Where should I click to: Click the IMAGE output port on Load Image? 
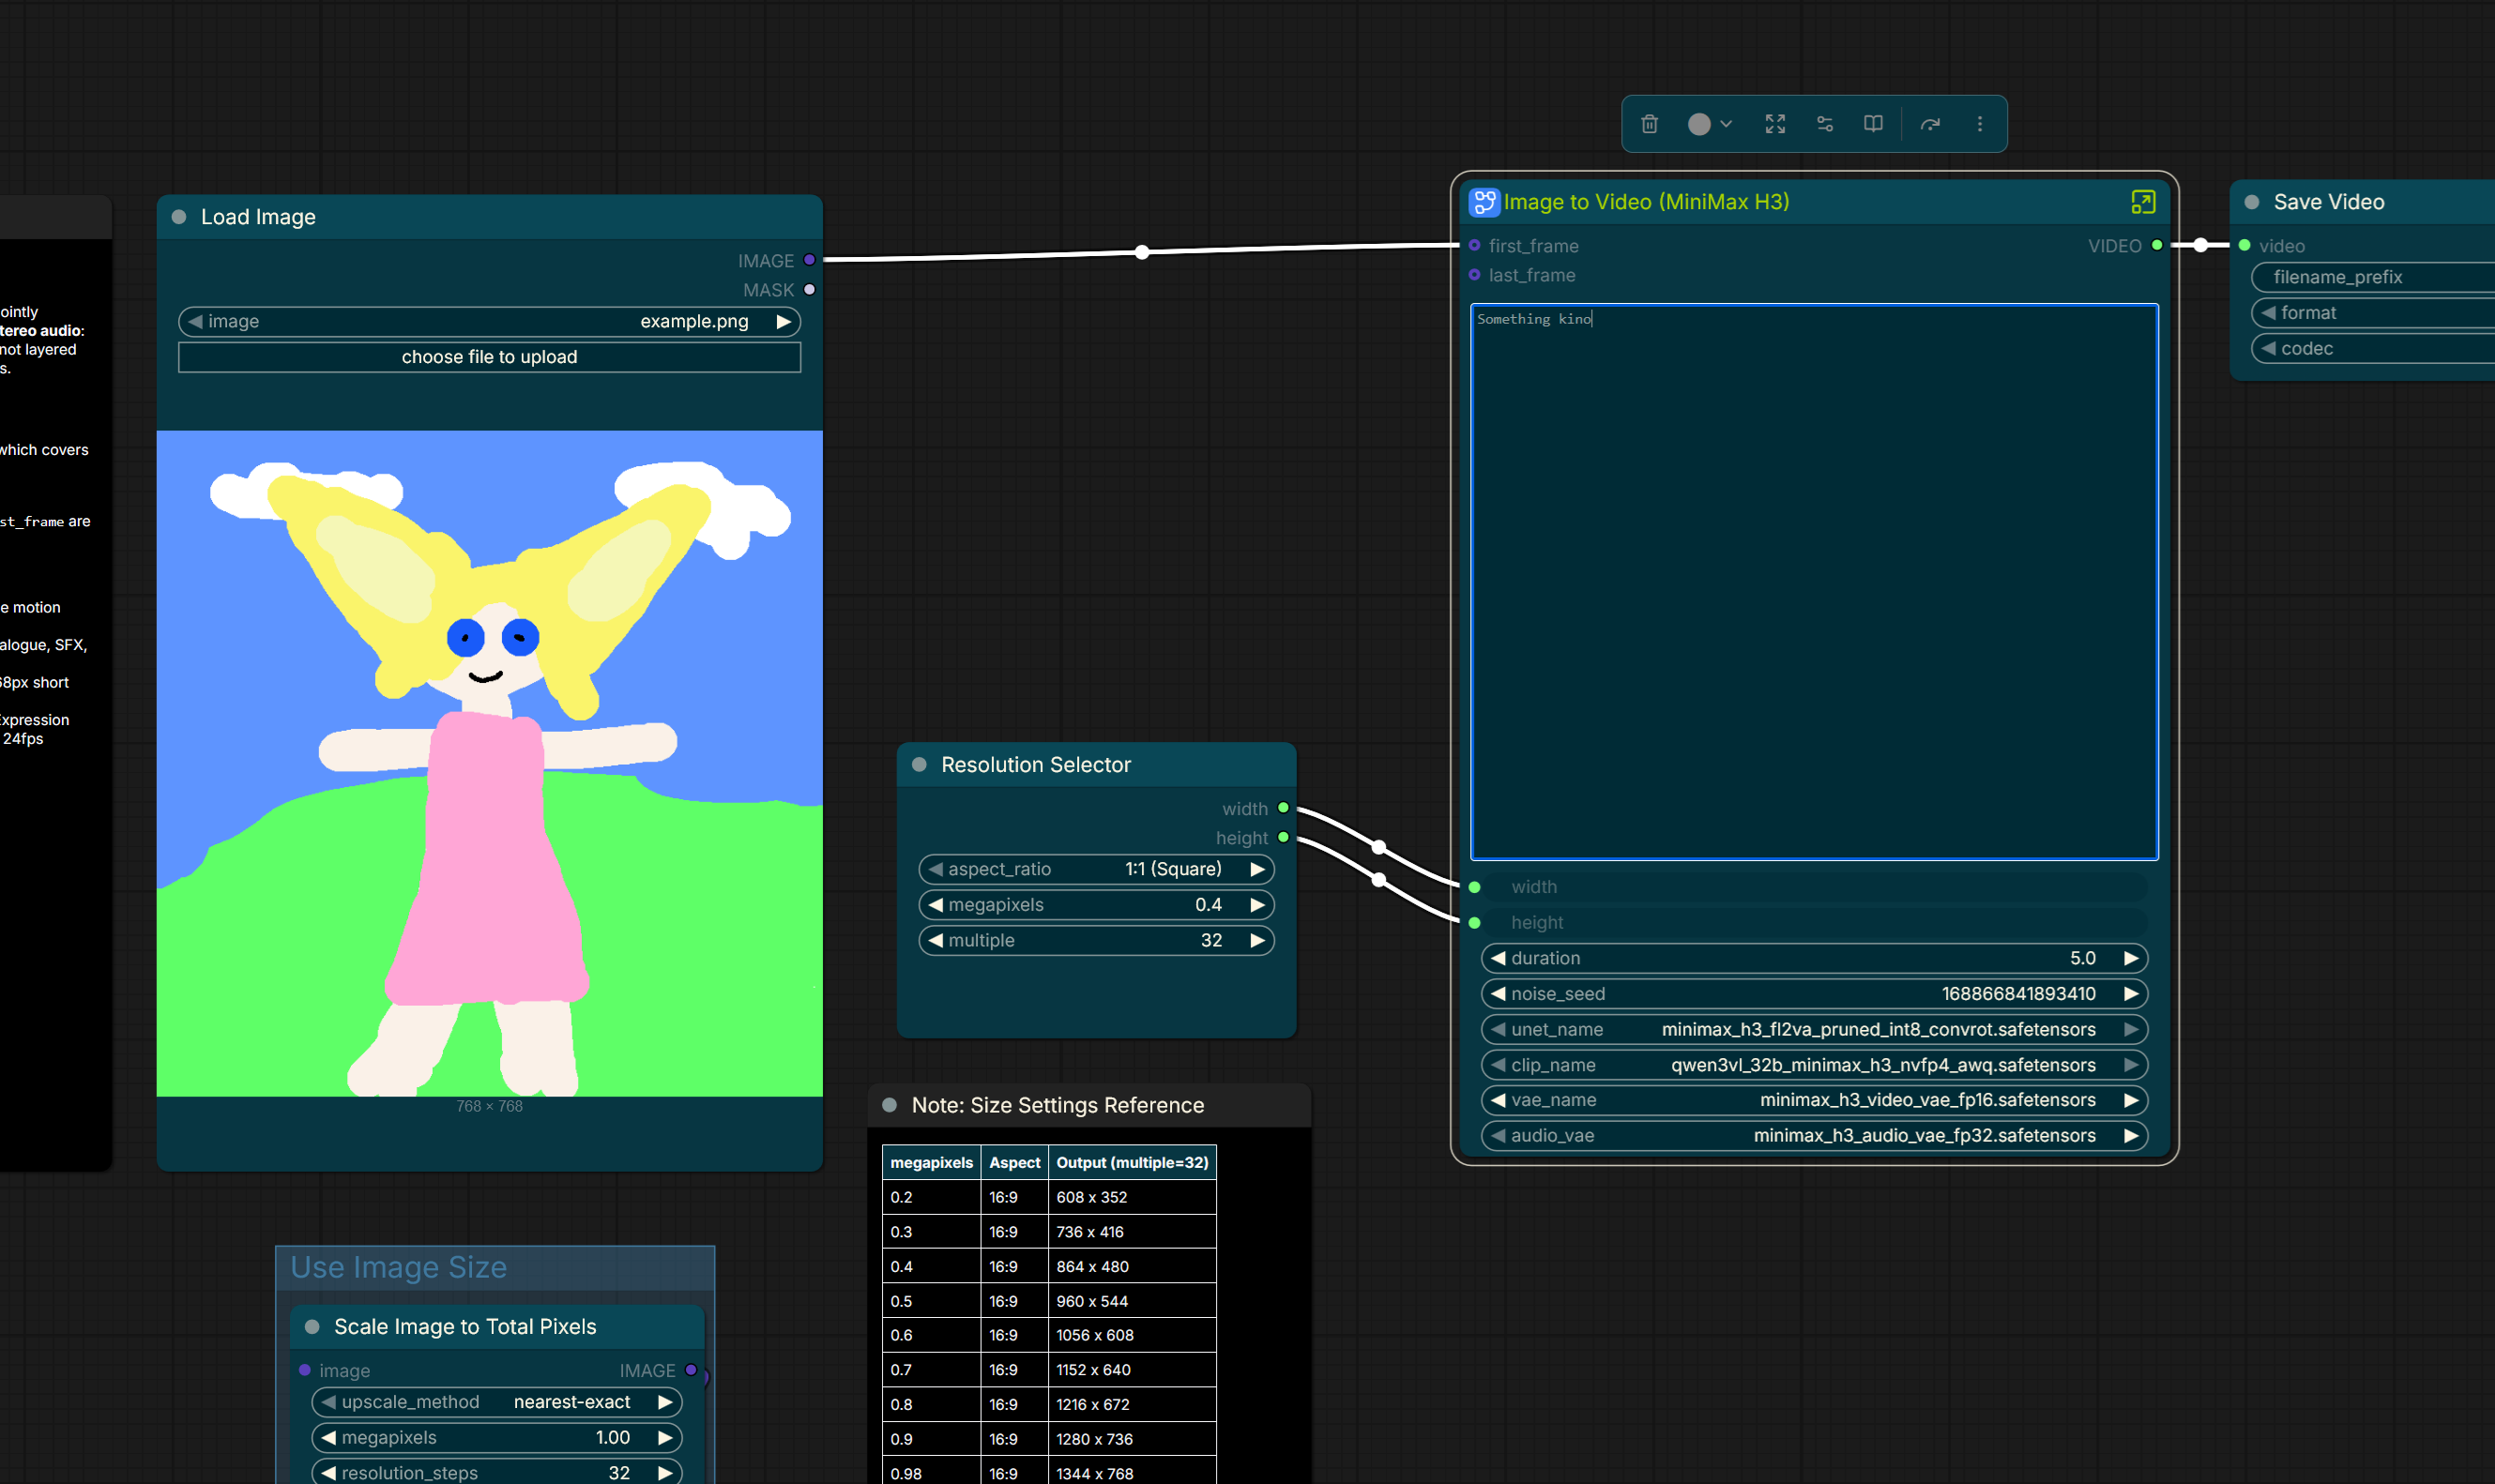[x=809, y=260]
